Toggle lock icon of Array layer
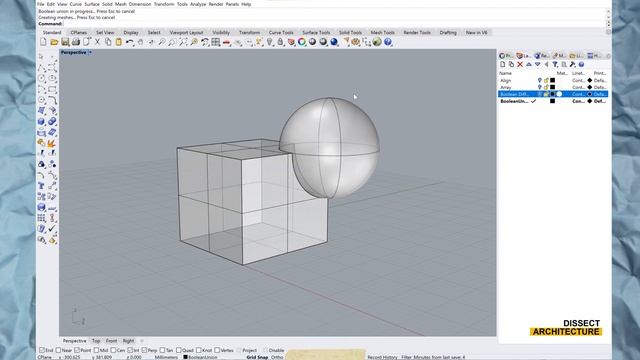Image resolution: width=640 pixels, height=360 pixels. (x=546, y=87)
